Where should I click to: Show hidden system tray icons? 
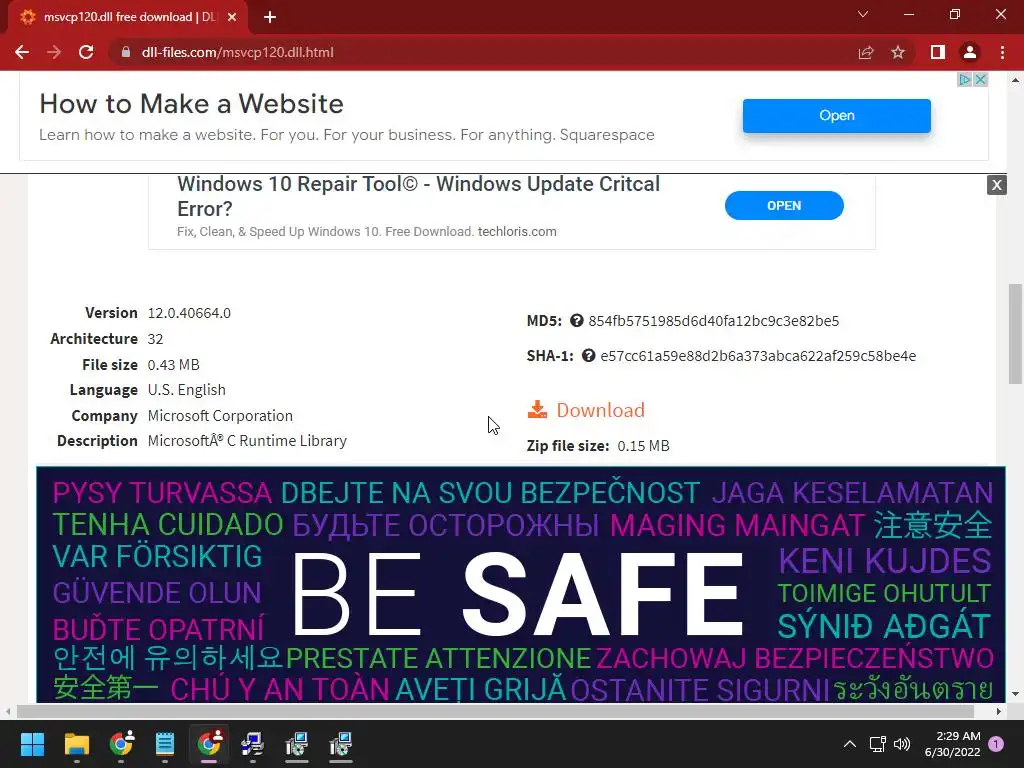click(850, 744)
